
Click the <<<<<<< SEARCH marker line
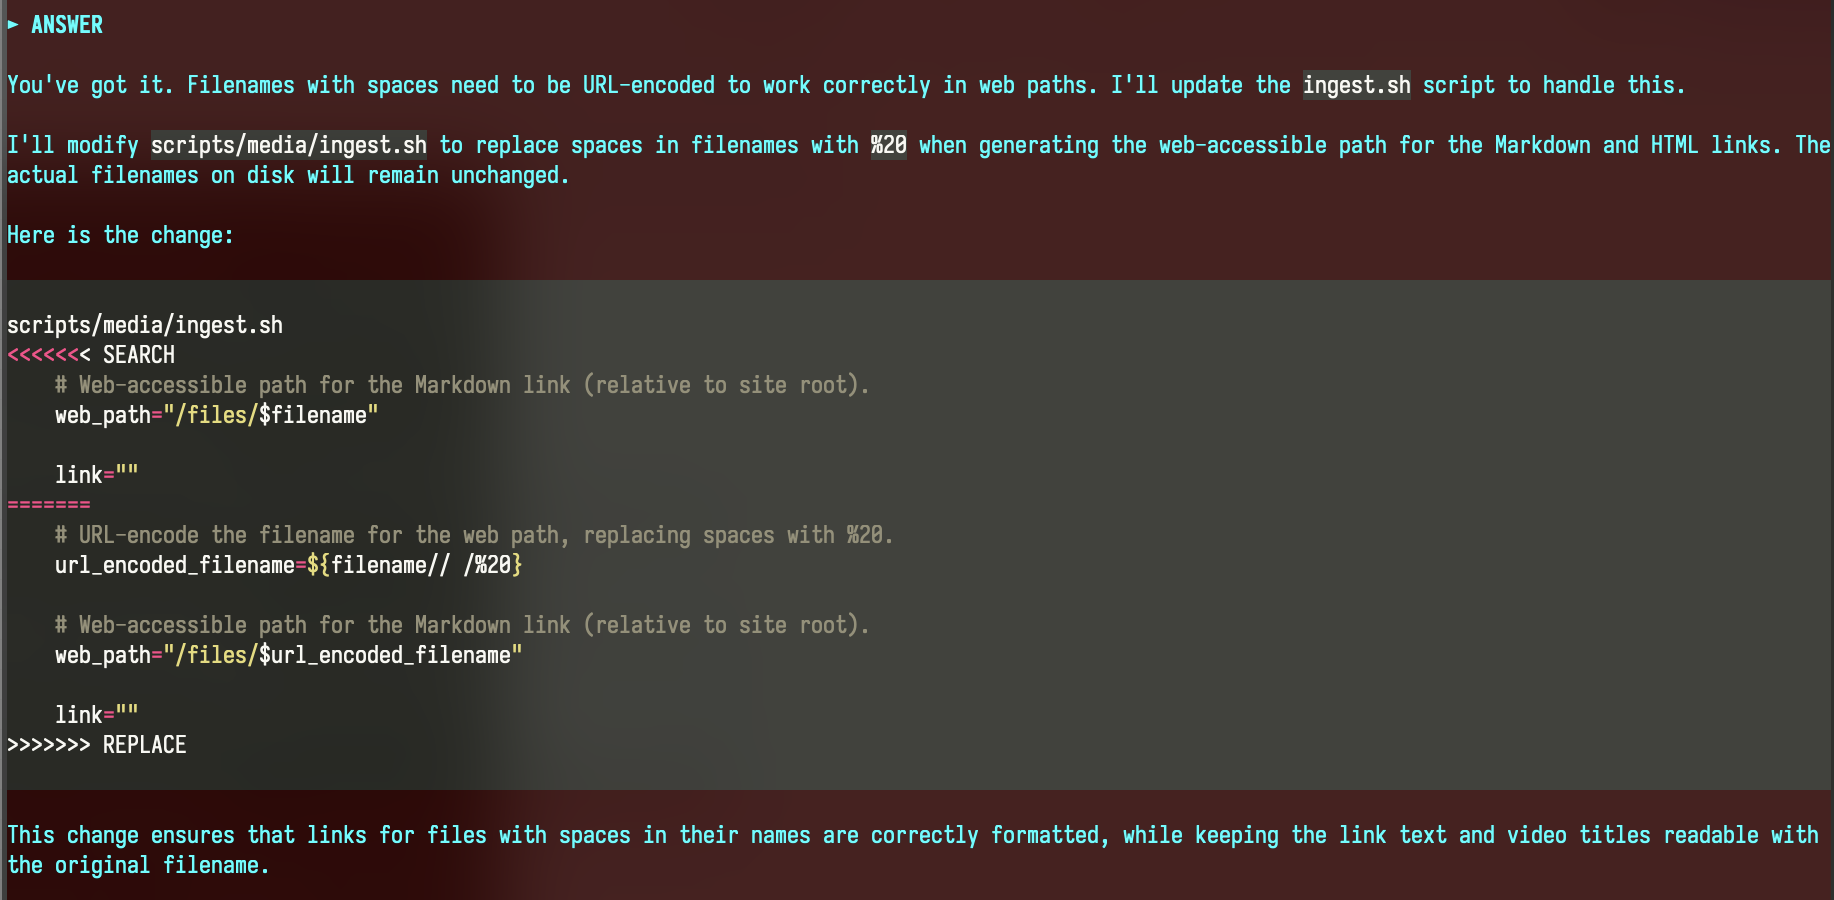click(91, 355)
